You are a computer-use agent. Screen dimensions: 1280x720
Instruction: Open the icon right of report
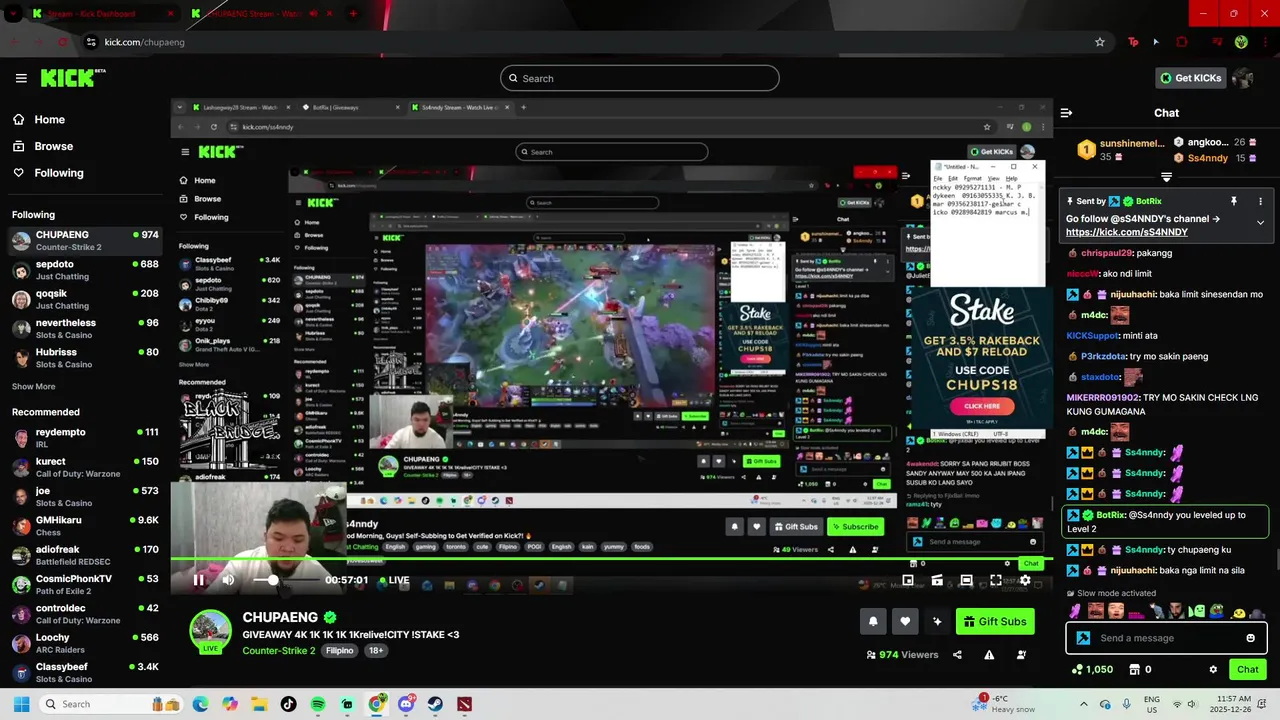1021,655
